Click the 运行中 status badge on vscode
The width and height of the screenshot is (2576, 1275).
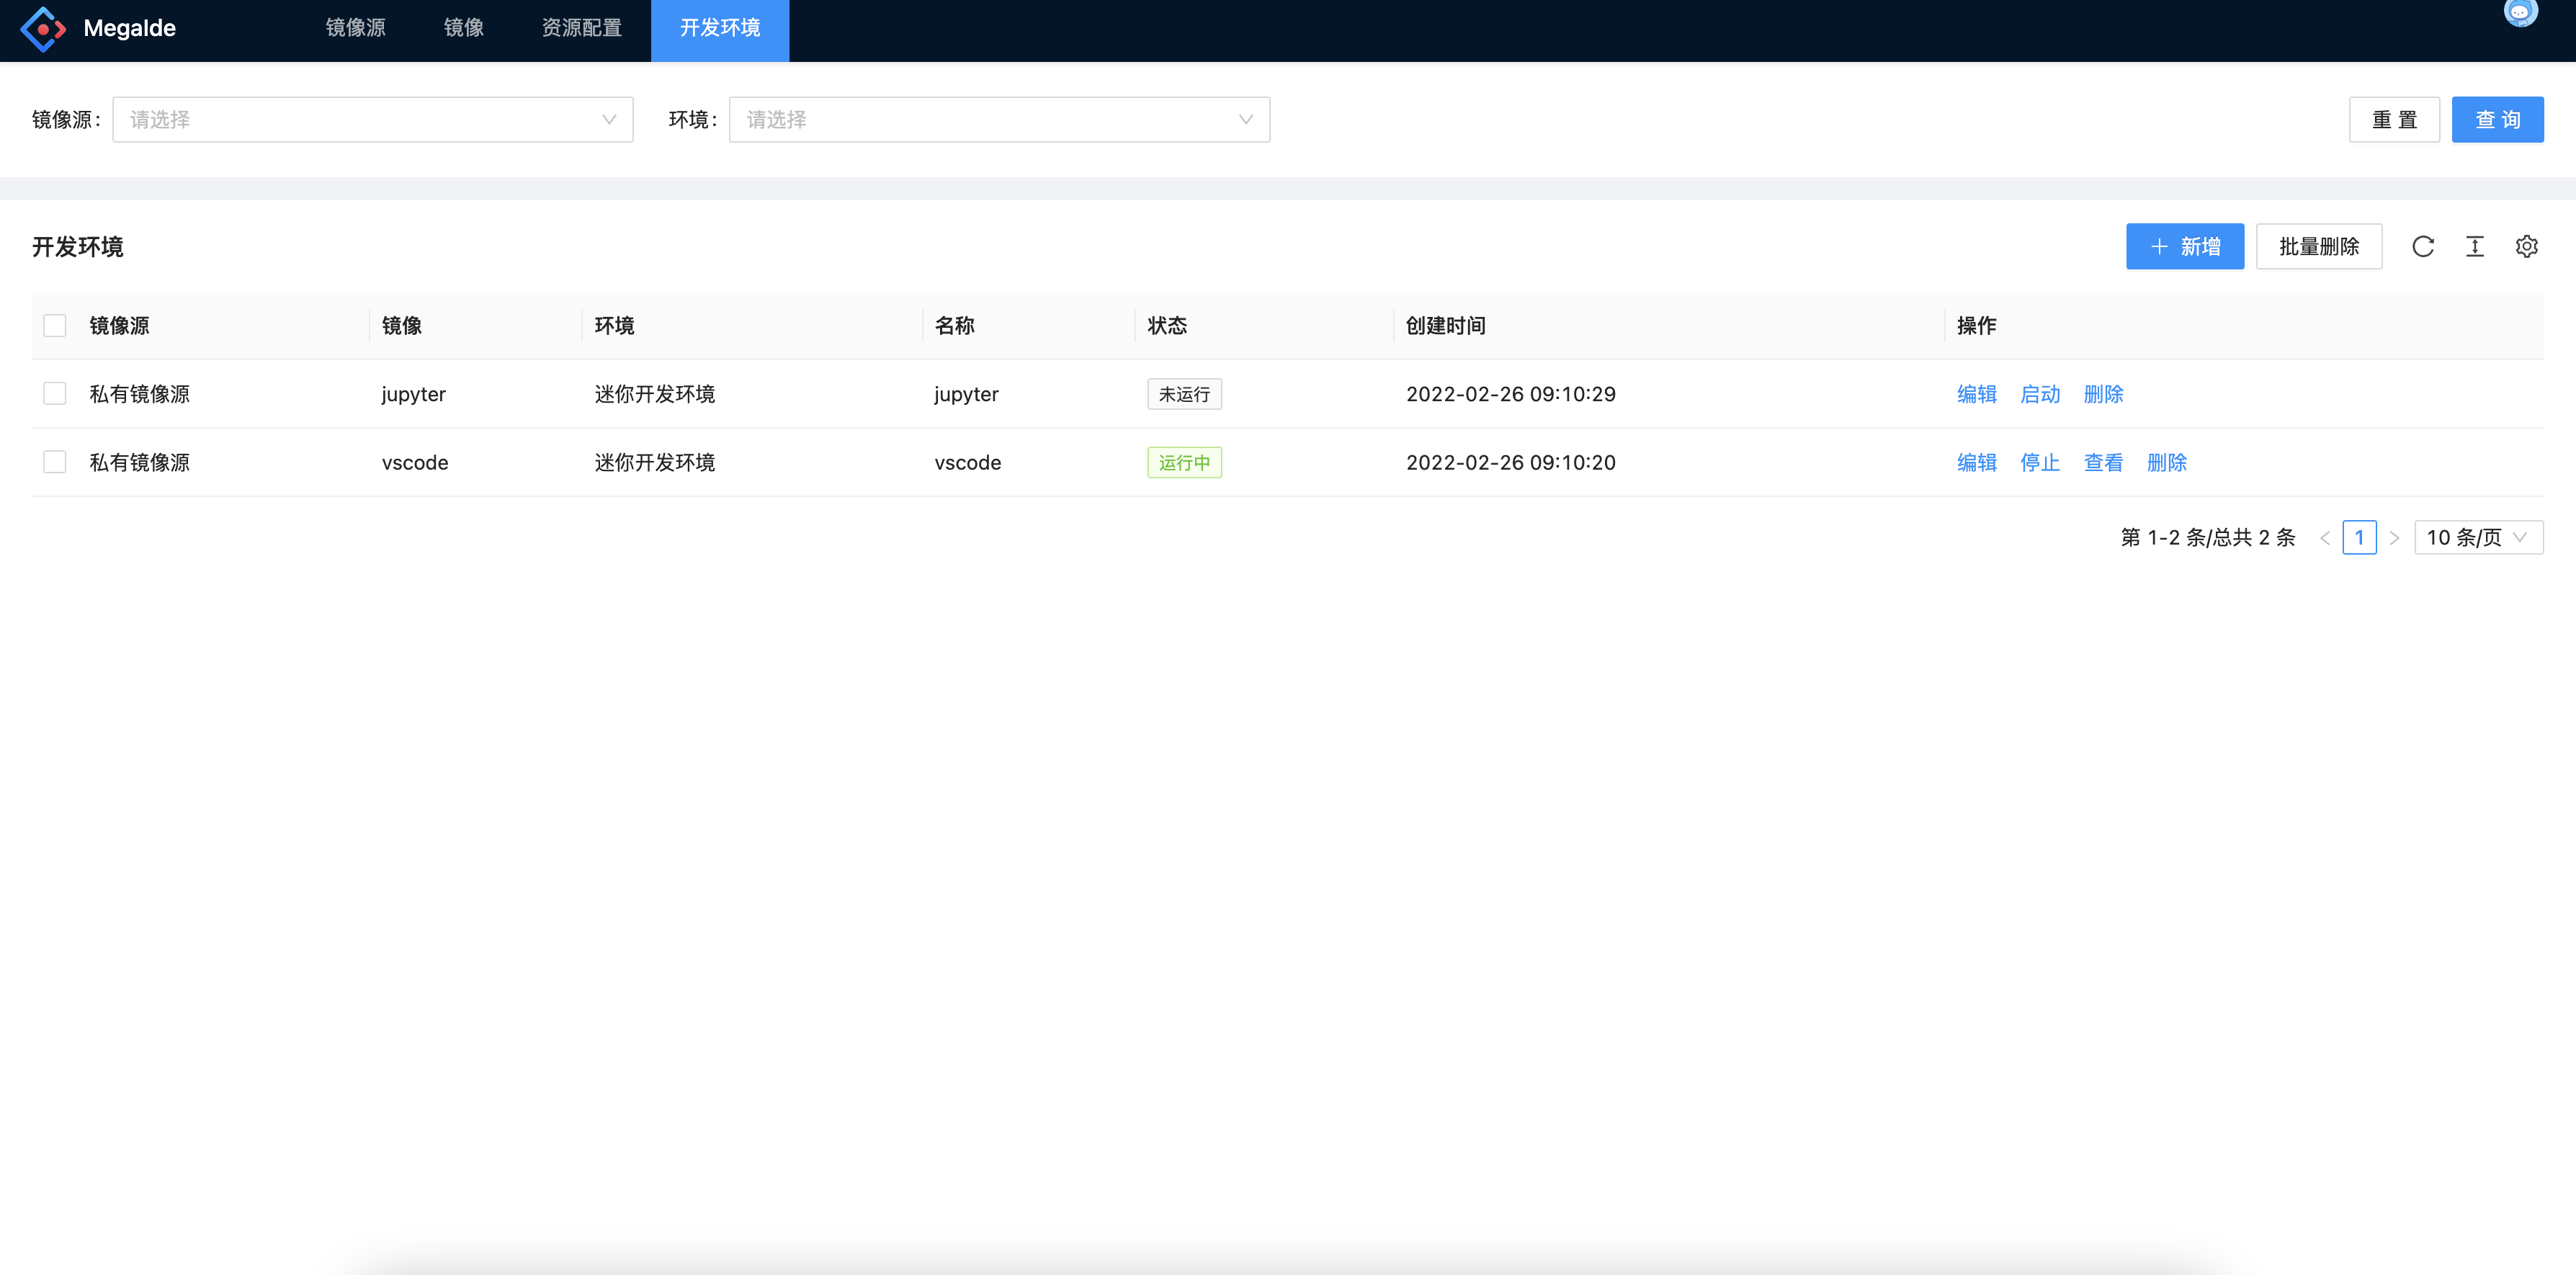(1184, 462)
